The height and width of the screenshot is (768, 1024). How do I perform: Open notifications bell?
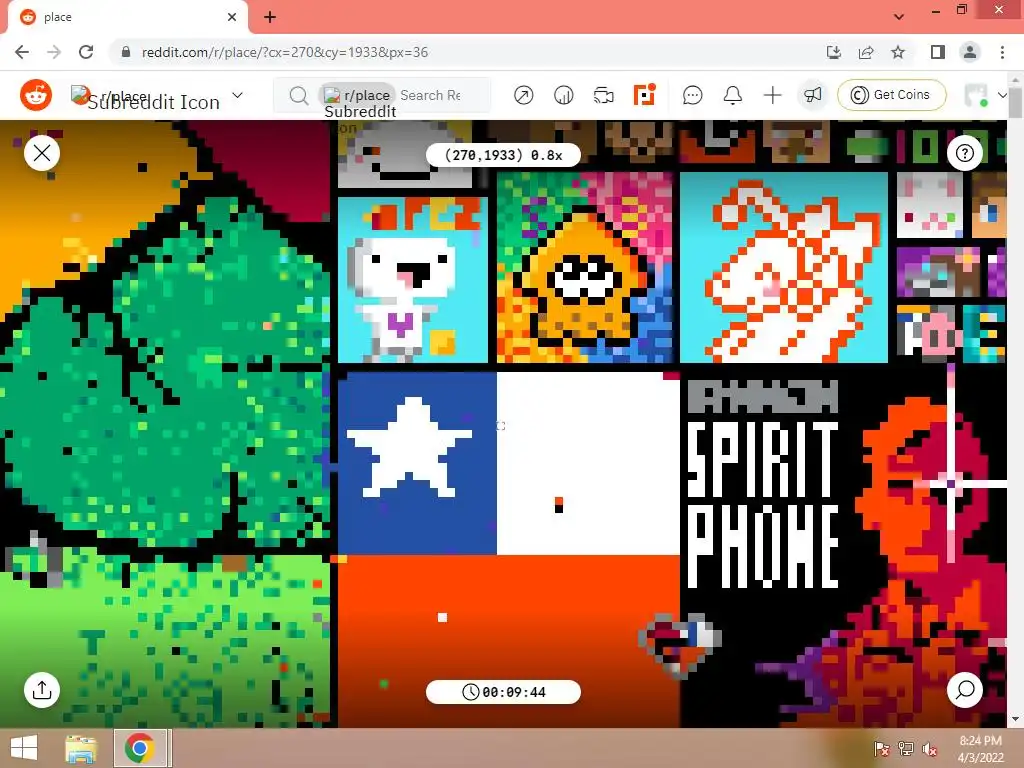[733, 95]
